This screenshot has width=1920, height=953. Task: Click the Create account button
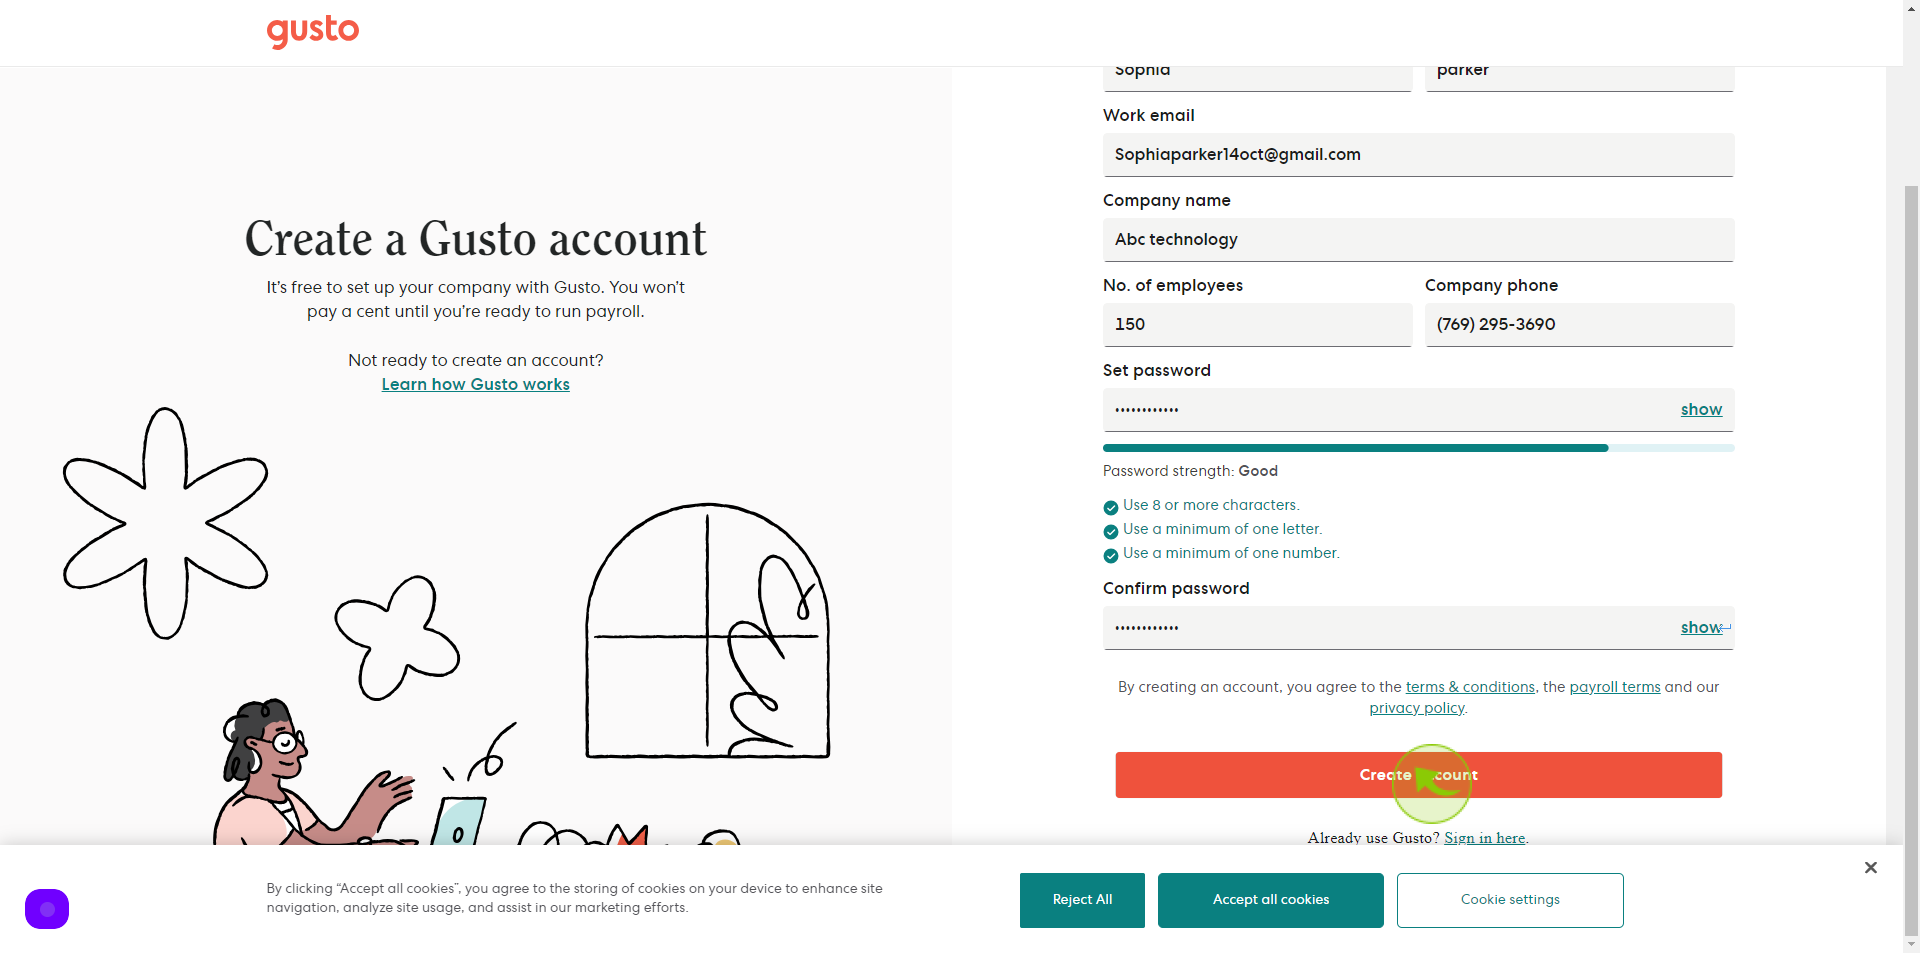tap(1418, 775)
